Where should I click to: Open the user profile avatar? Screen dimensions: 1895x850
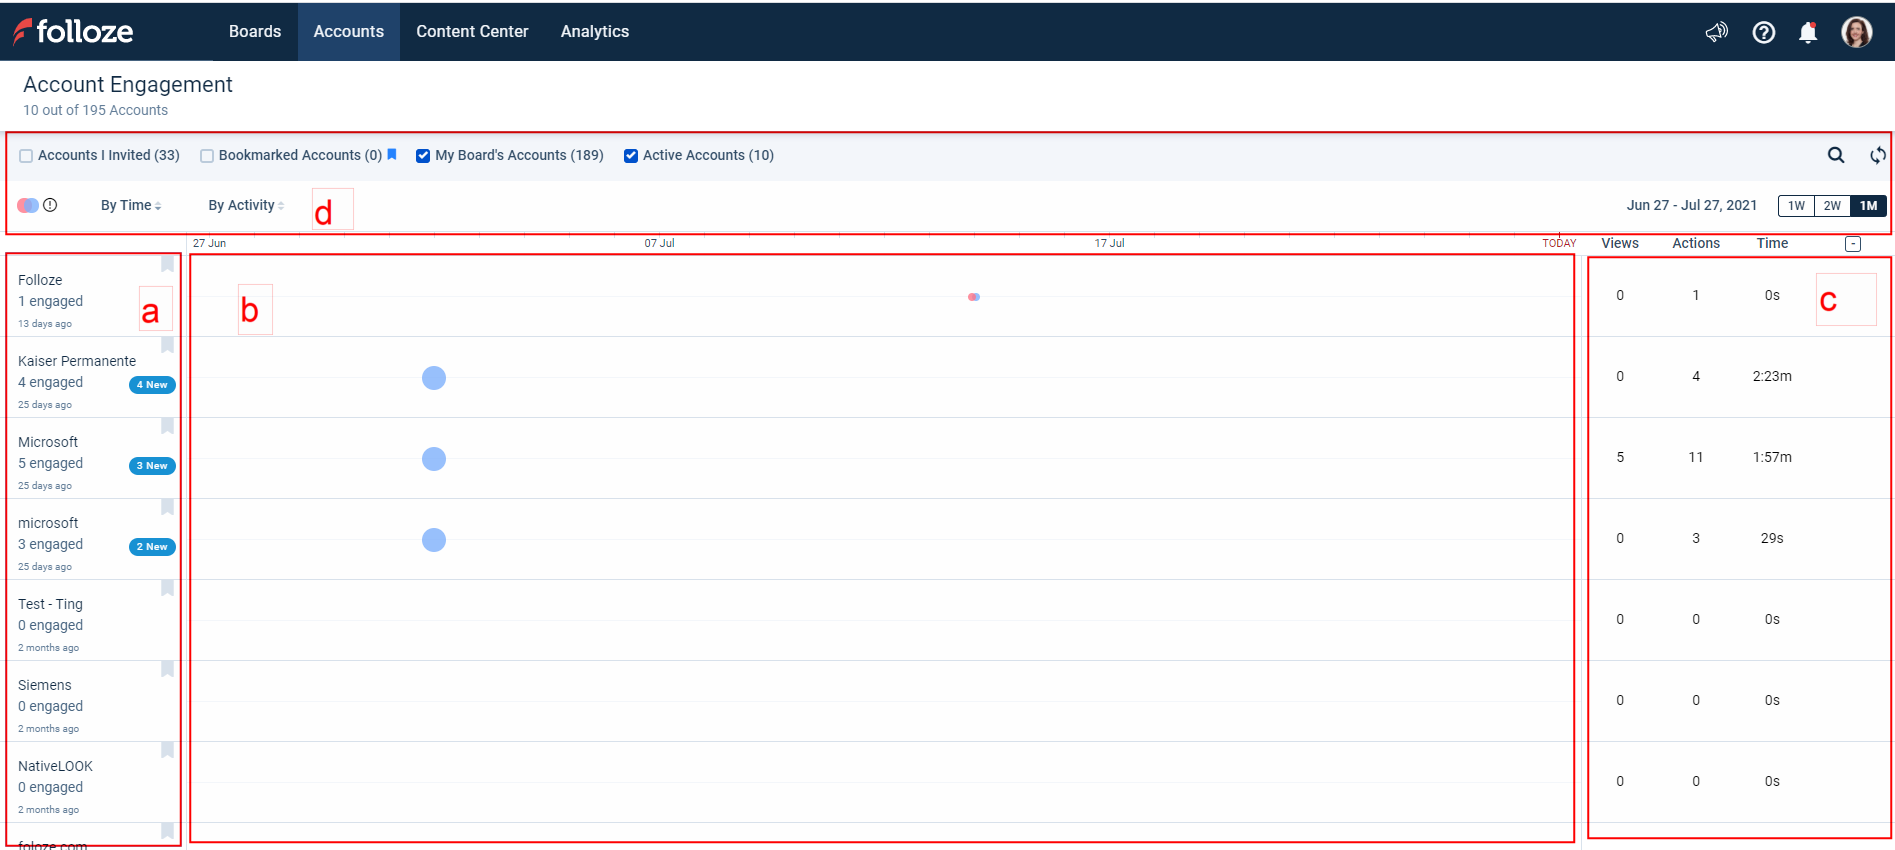tap(1857, 32)
